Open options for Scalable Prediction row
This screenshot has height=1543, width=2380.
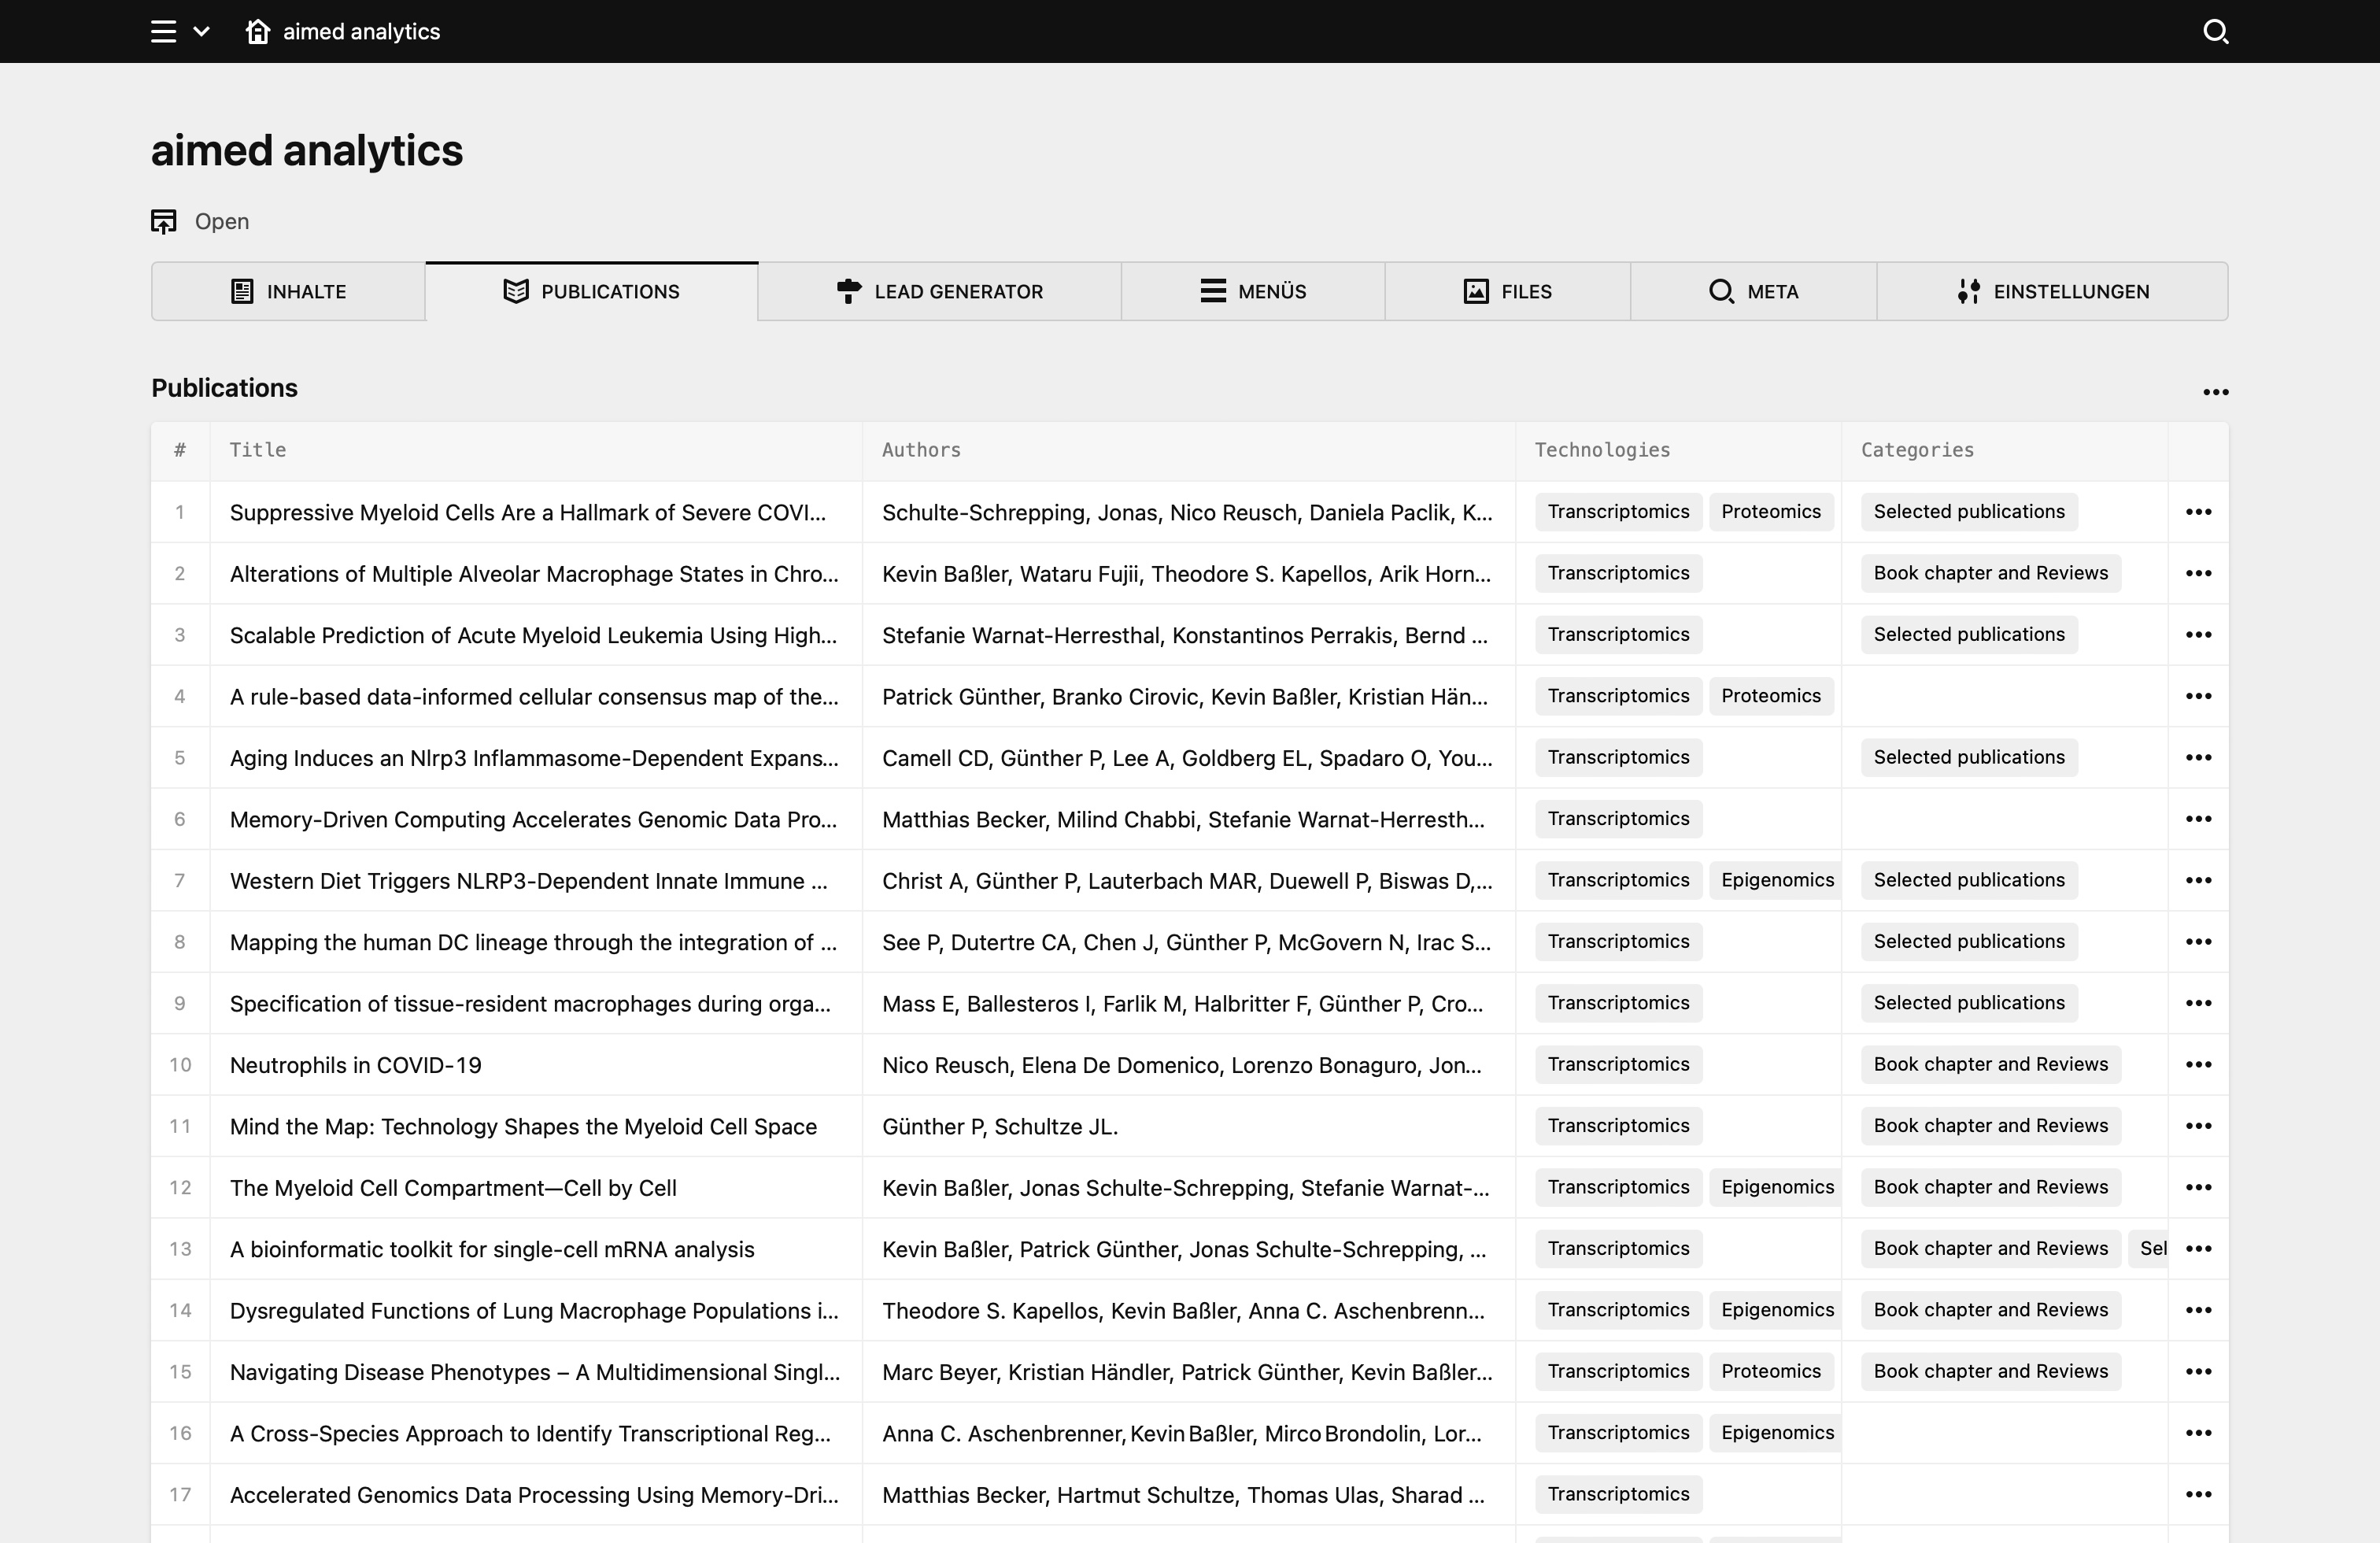pos(2198,635)
